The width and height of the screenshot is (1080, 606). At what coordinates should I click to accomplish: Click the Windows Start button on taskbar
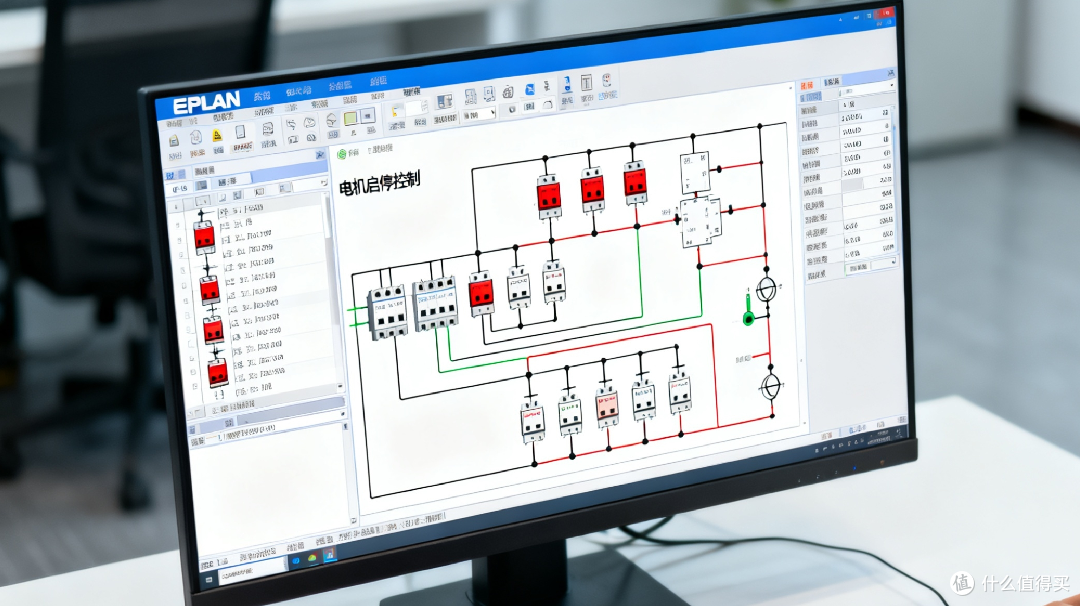[x=209, y=580]
